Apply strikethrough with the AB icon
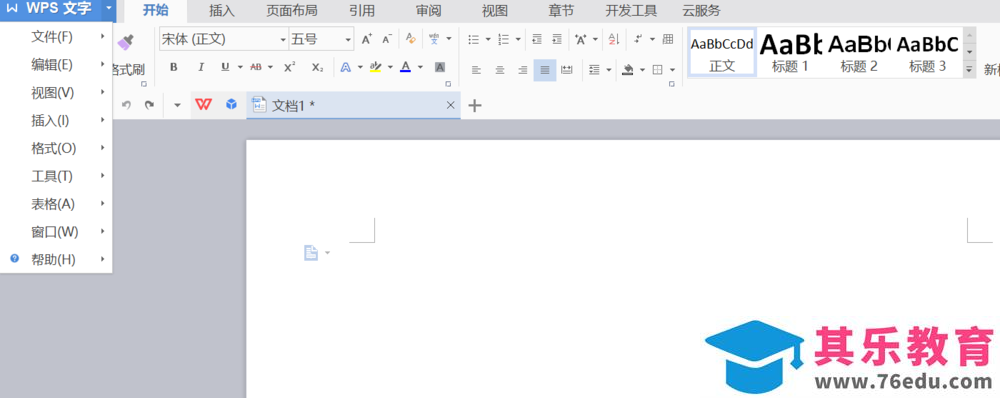Image resolution: width=1000 pixels, height=398 pixels. pyautogui.click(x=256, y=67)
